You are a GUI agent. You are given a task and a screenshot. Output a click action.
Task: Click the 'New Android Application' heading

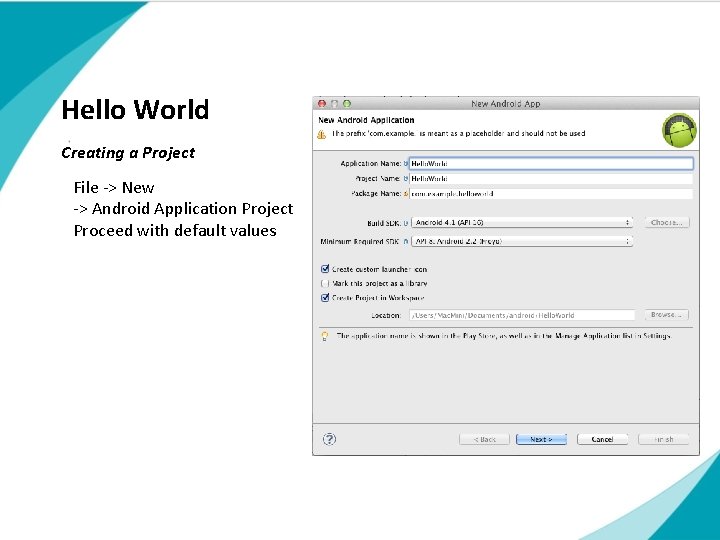pyautogui.click(x=366, y=120)
